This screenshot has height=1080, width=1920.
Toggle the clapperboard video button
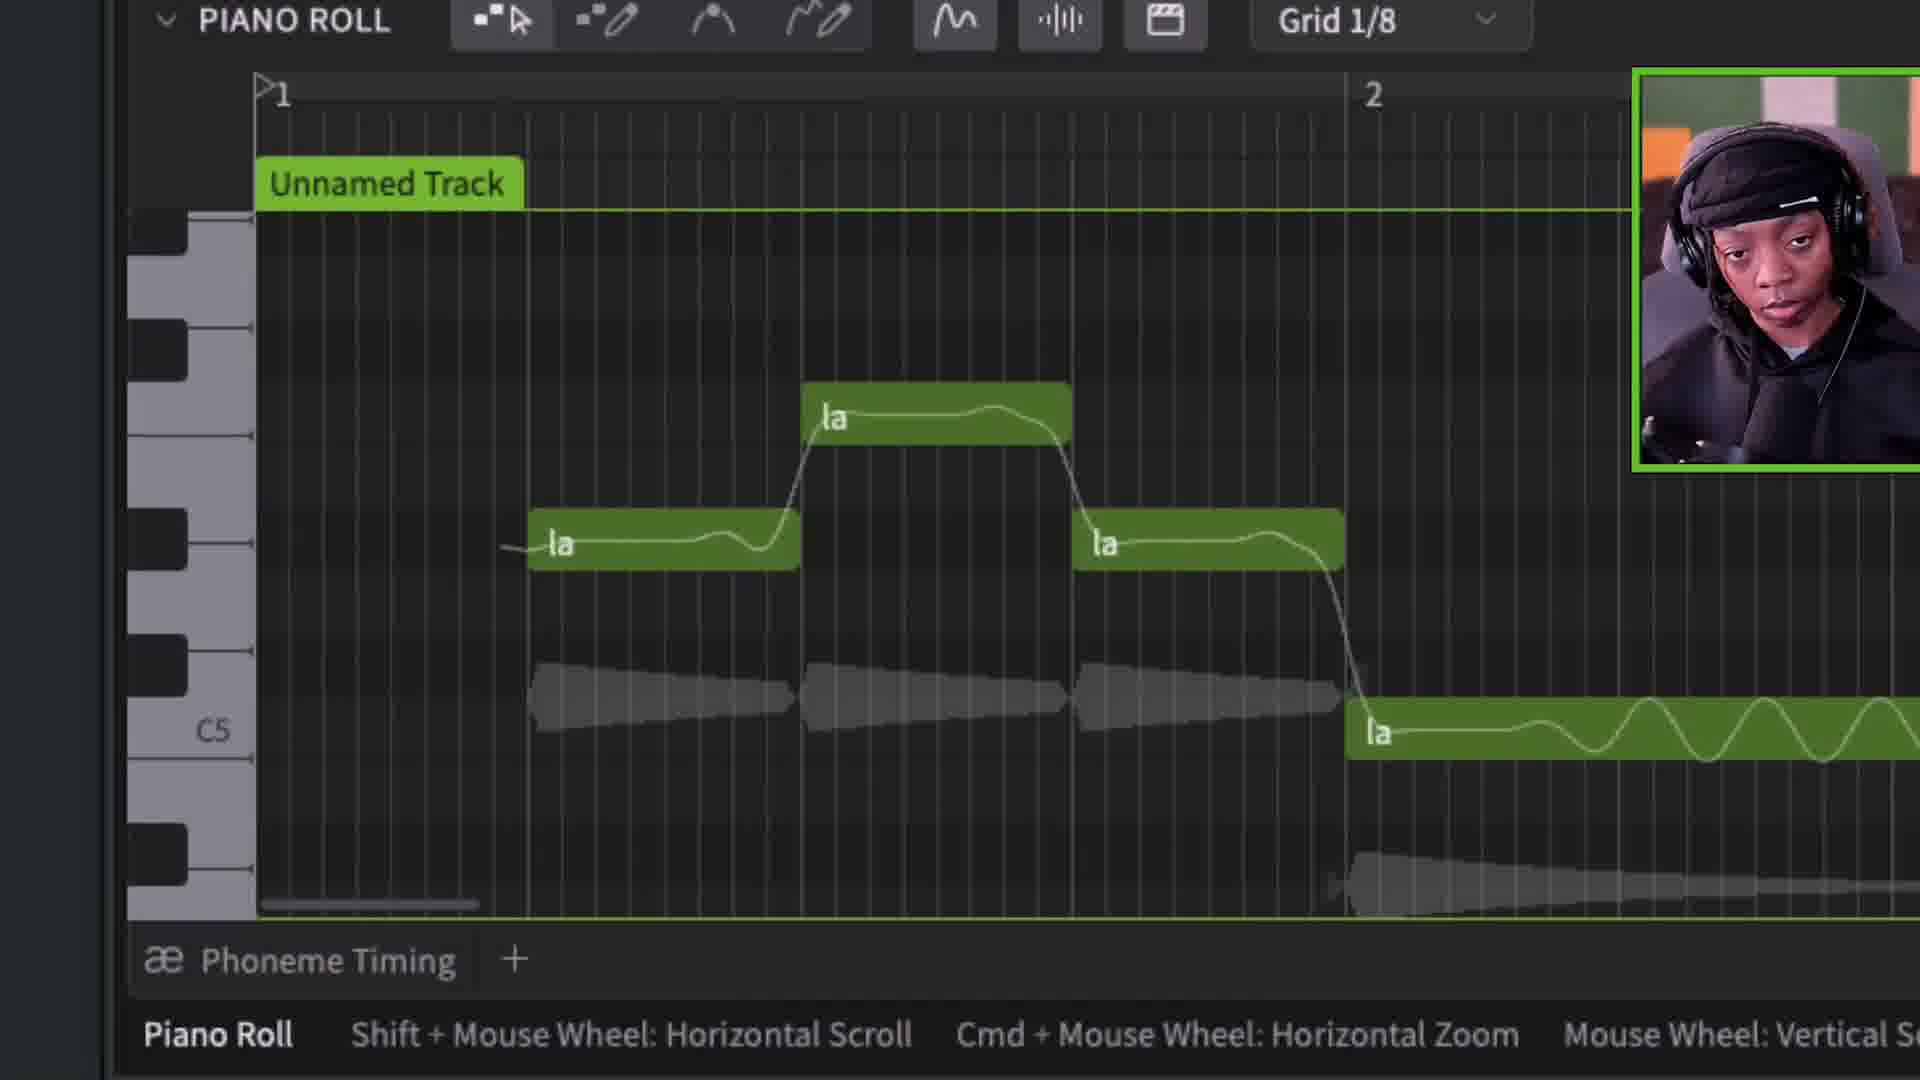[x=1165, y=20]
